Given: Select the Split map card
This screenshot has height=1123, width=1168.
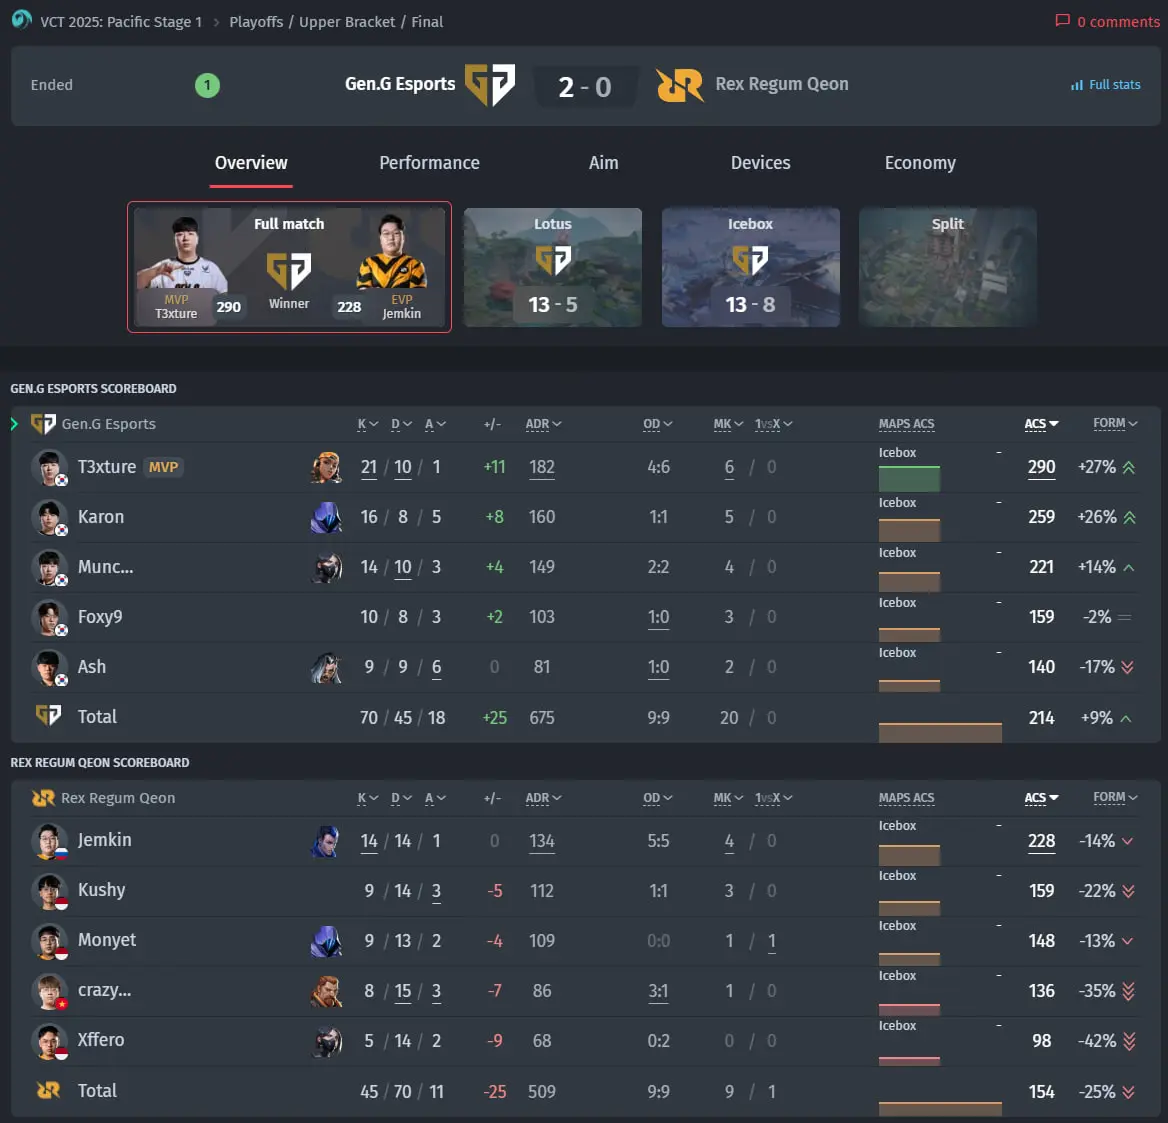Looking at the screenshot, I should coord(948,267).
